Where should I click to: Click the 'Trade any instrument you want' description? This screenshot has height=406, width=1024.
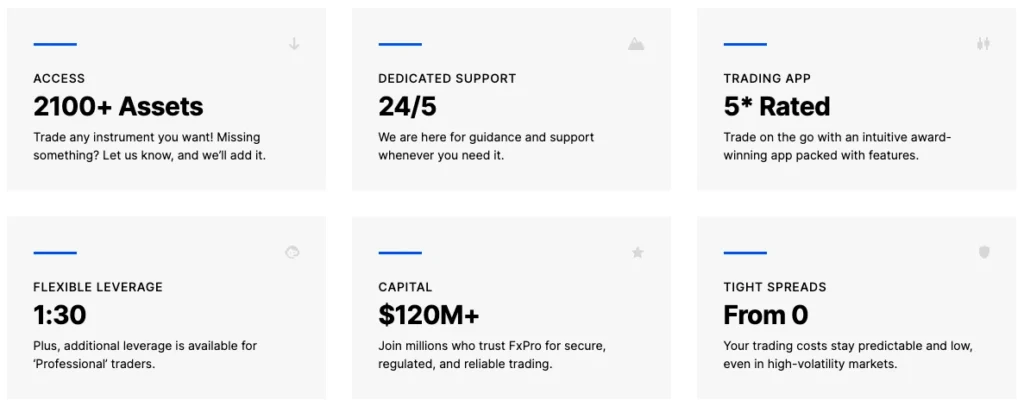(x=150, y=147)
